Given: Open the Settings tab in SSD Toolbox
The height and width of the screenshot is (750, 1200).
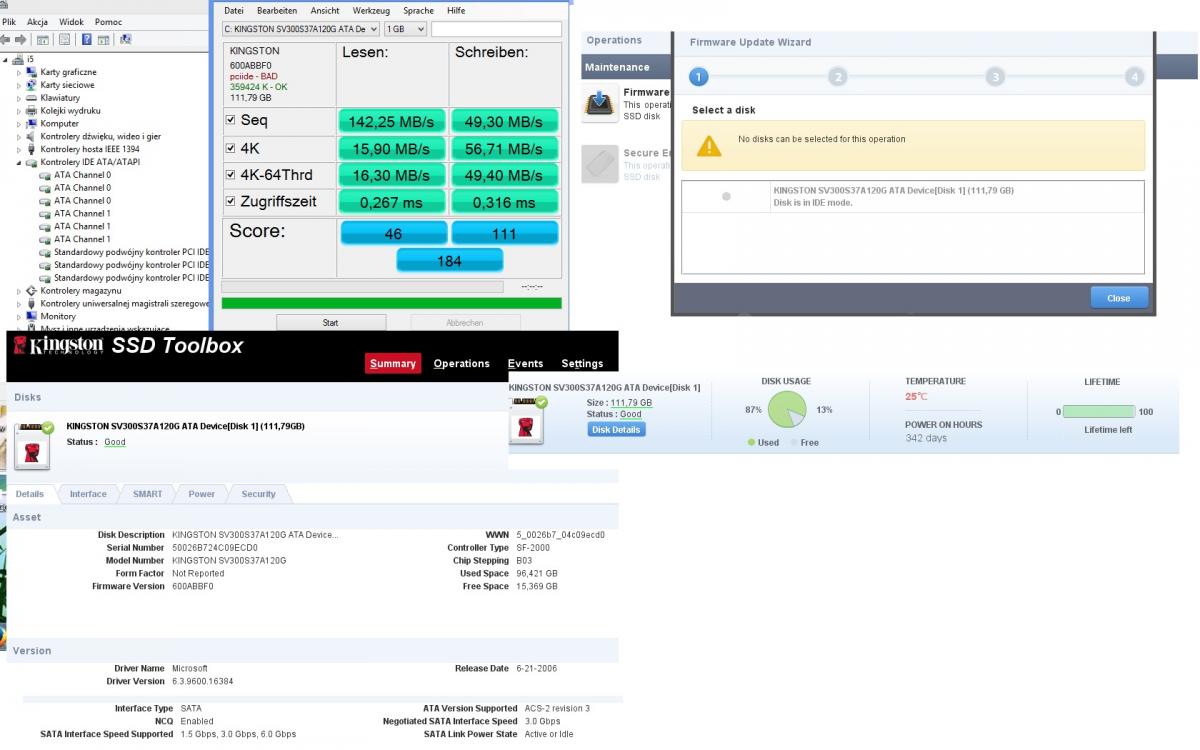Looking at the screenshot, I should pos(582,364).
